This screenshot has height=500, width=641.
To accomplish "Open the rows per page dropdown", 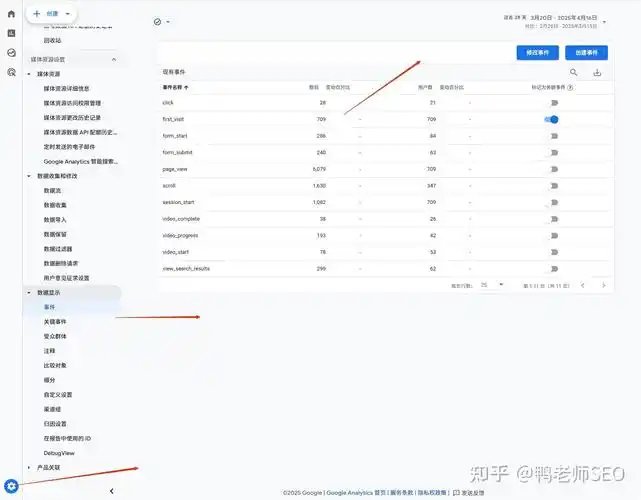I will coord(492,285).
